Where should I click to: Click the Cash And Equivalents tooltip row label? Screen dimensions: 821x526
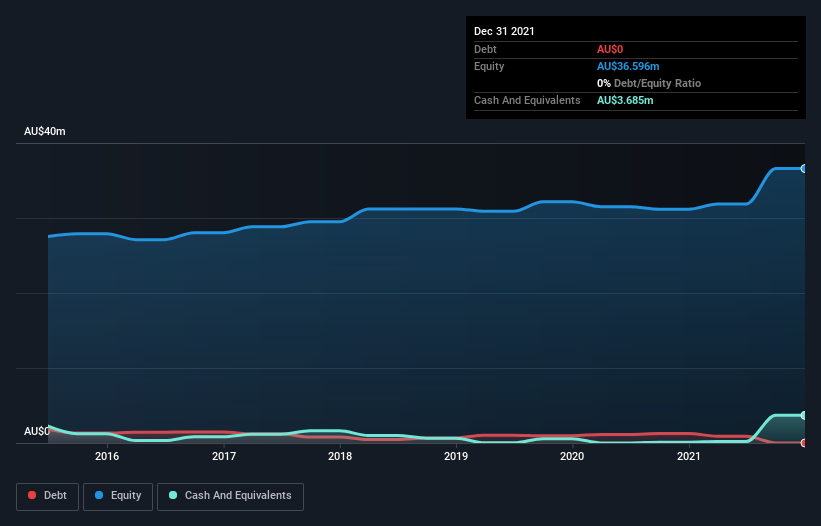point(527,100)
